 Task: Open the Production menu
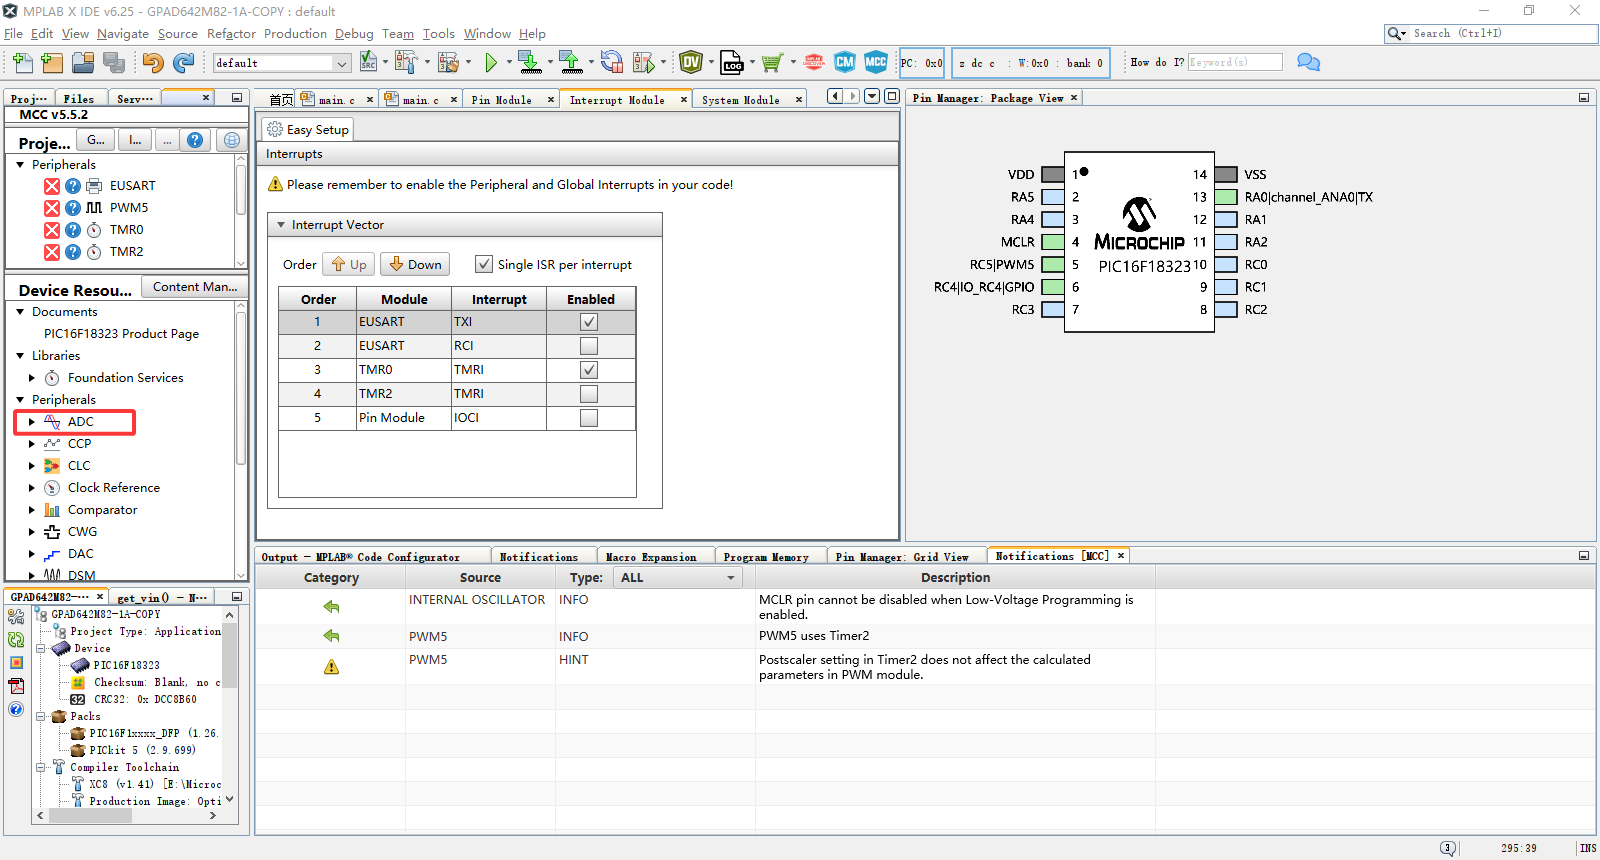click(x=295, y=34)
